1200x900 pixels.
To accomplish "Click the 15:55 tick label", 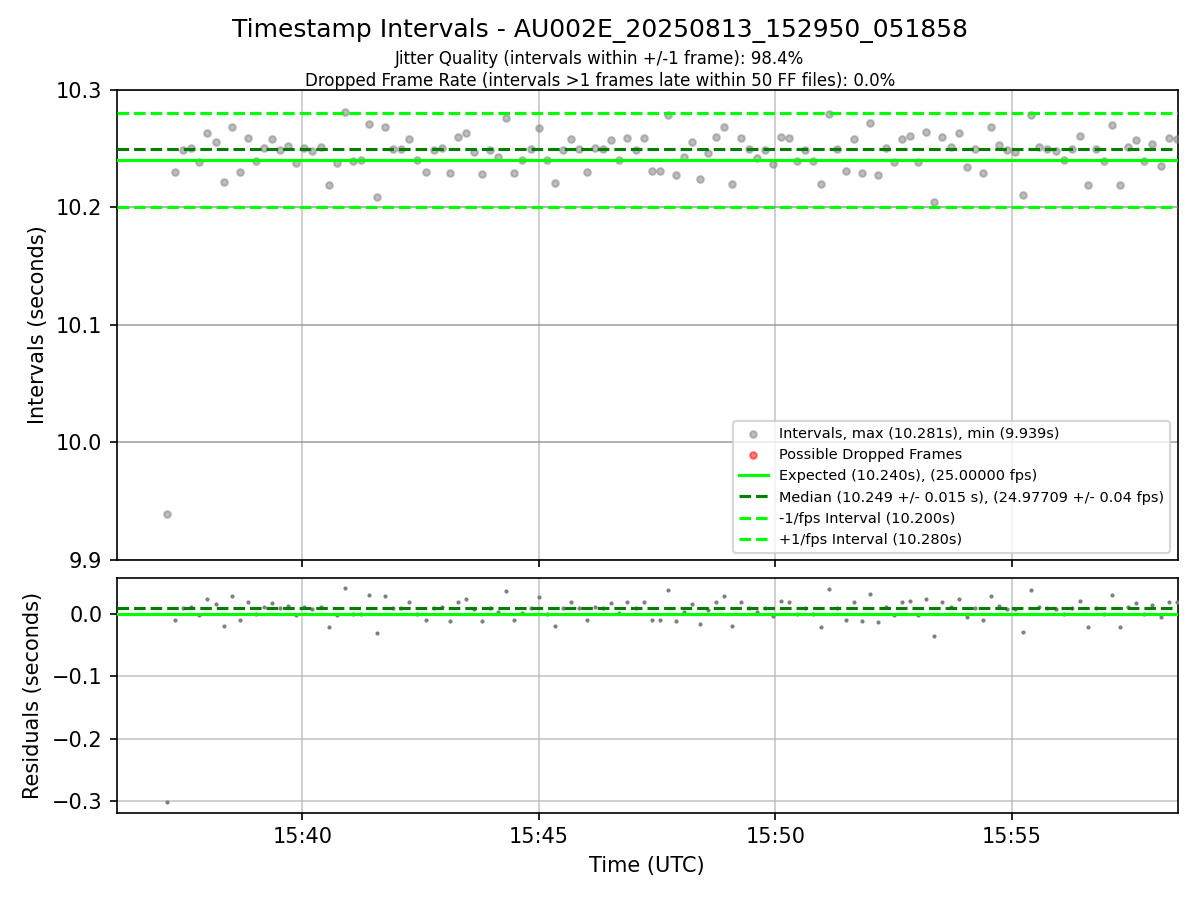I will point(1012,834).
